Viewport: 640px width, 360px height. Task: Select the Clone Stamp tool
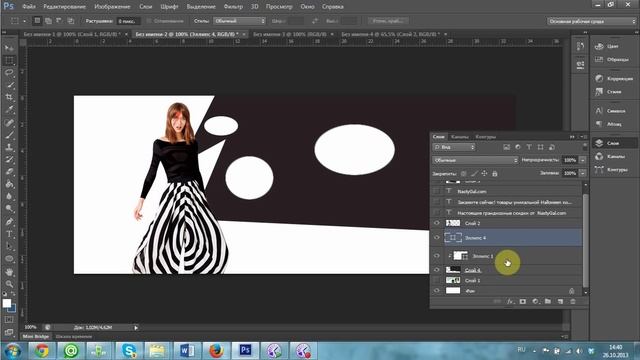9,147
